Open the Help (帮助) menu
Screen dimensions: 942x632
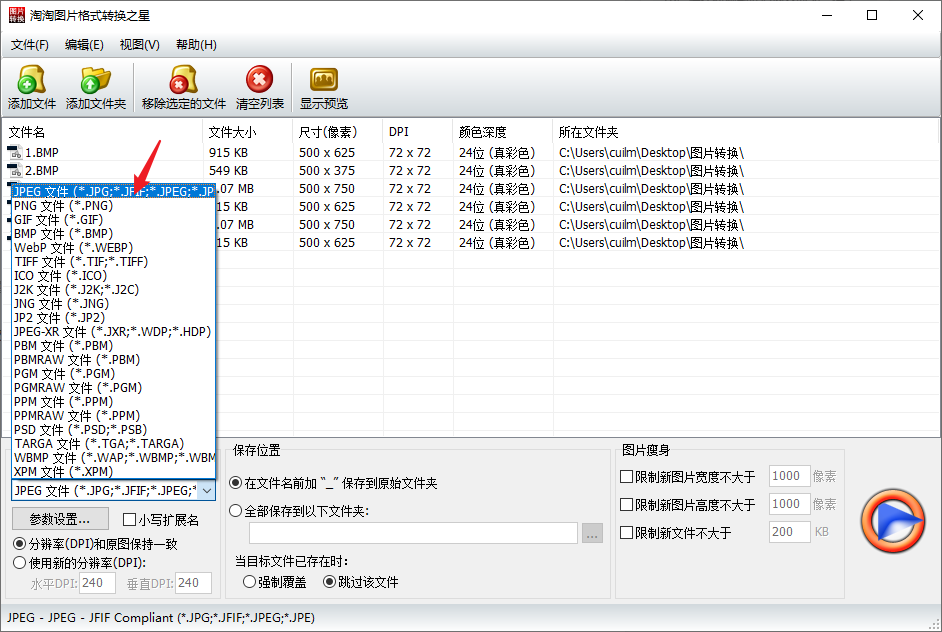pyautogui.click(x=196, y=45)
